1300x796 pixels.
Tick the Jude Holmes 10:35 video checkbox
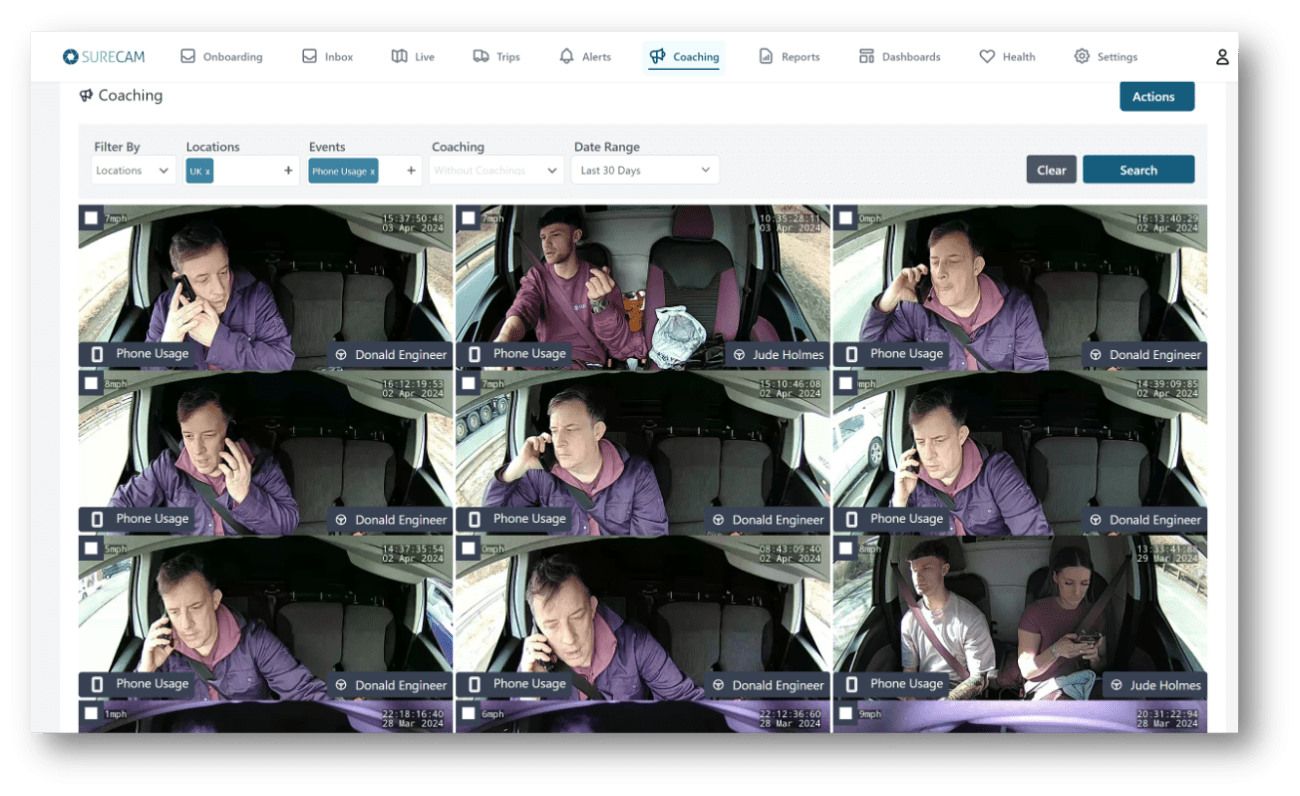[x=468, y=218]
